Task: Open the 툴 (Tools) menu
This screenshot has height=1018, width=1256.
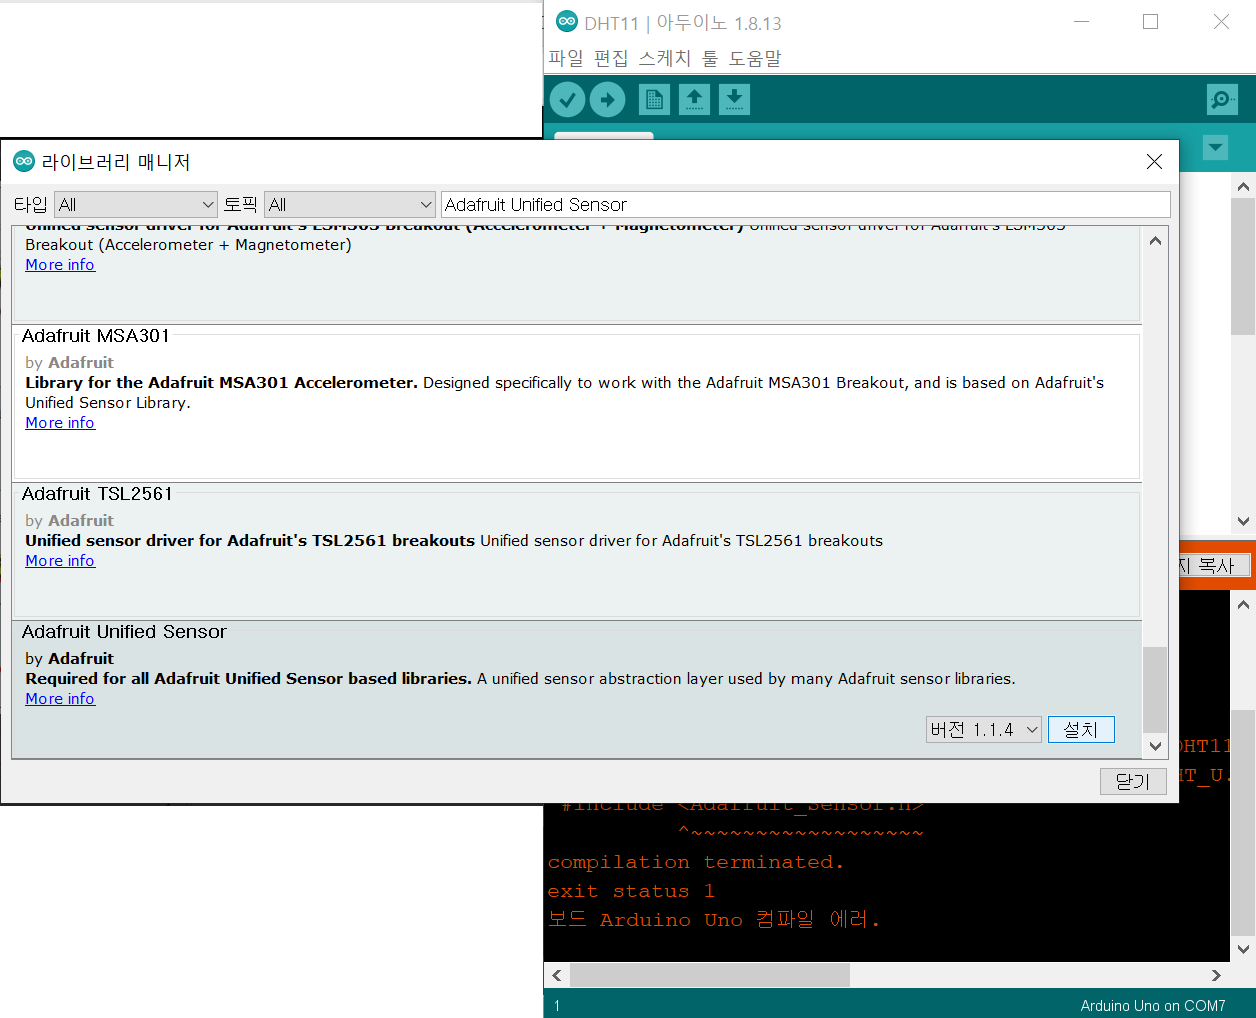Action: [x=710, y=59]
